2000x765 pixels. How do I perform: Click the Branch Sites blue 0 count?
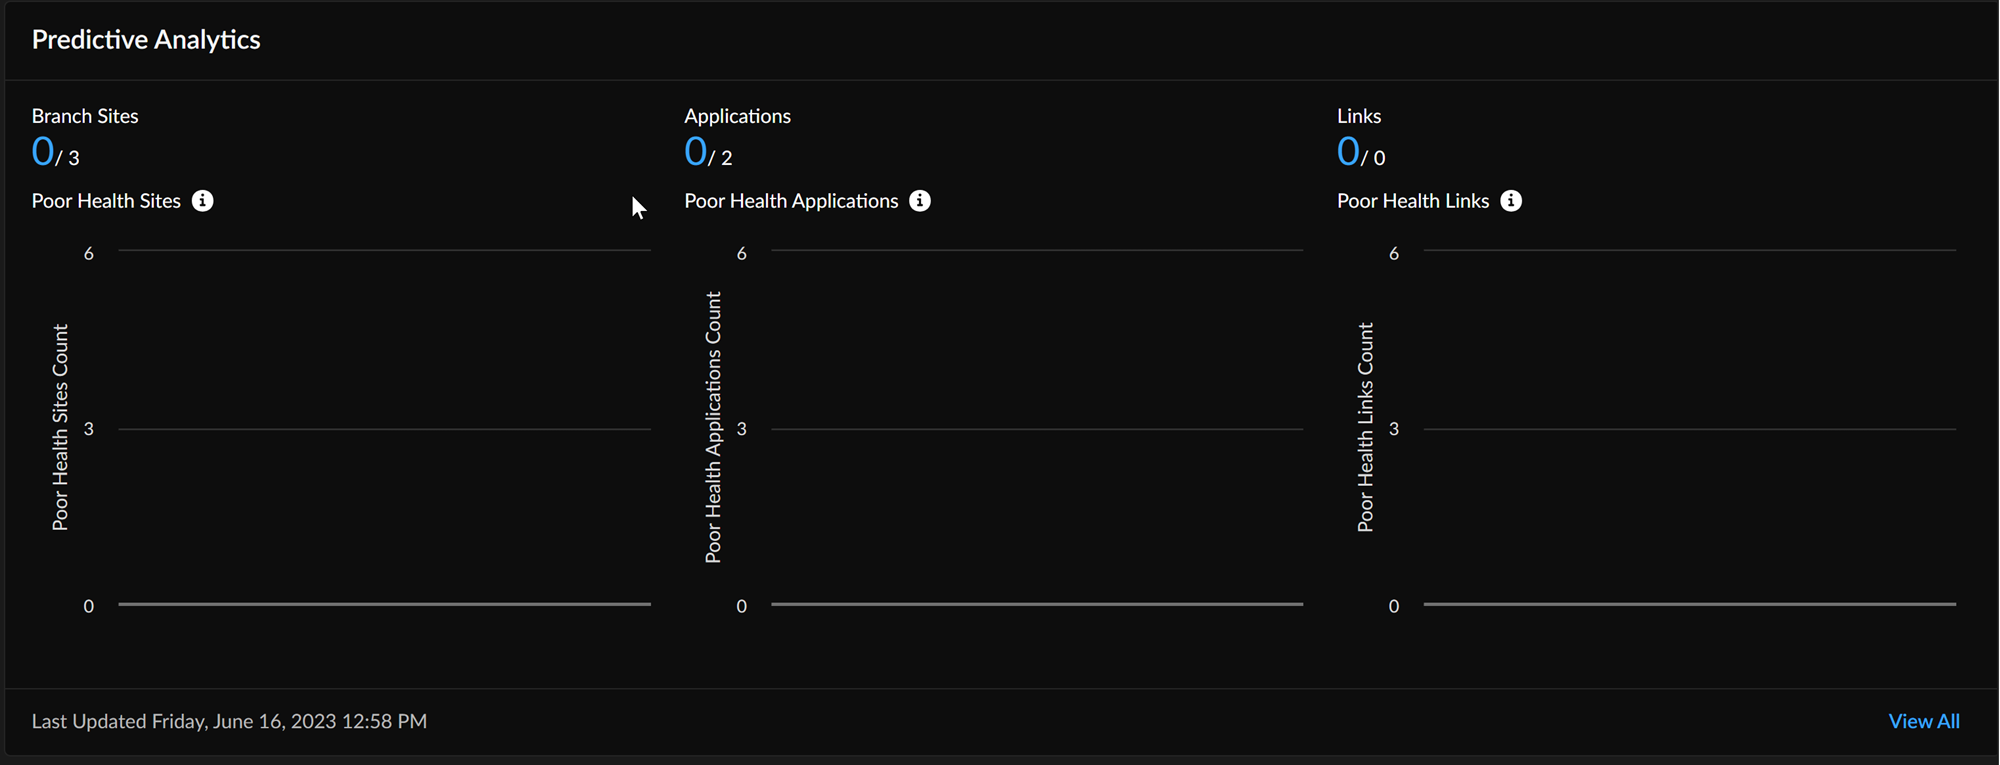click(43, 152)
